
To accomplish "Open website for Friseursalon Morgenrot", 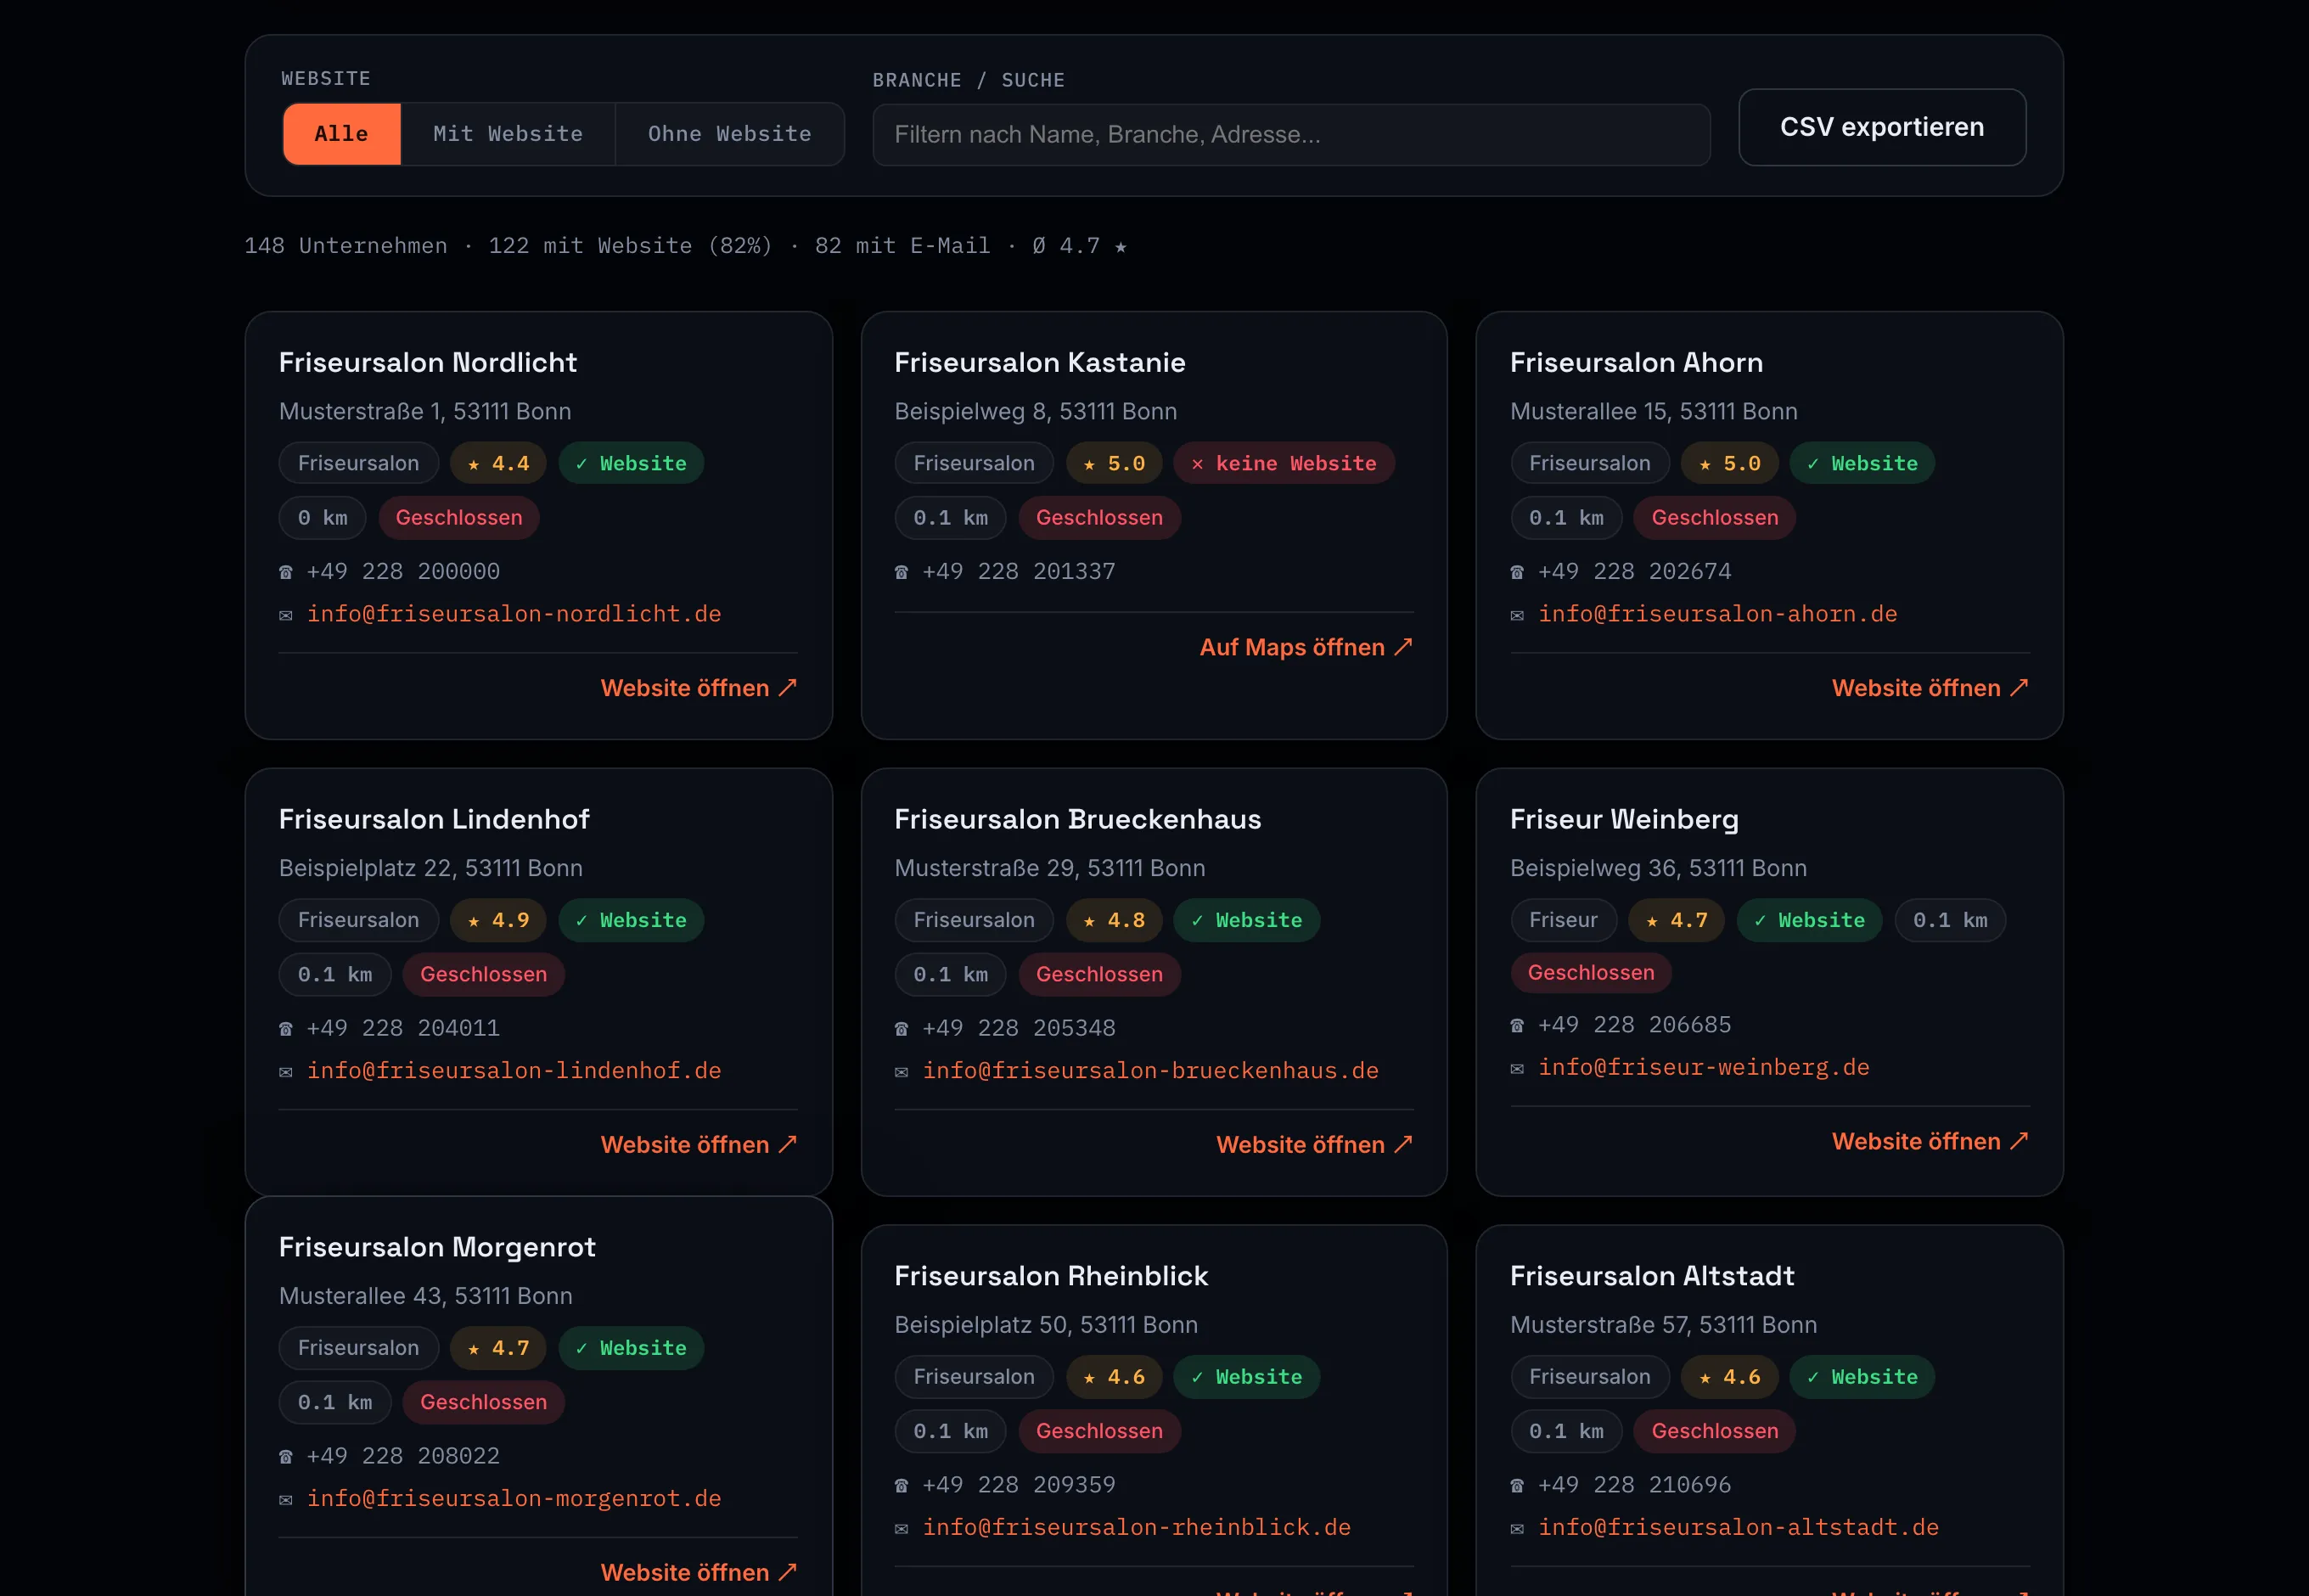I will [699, 1572].
